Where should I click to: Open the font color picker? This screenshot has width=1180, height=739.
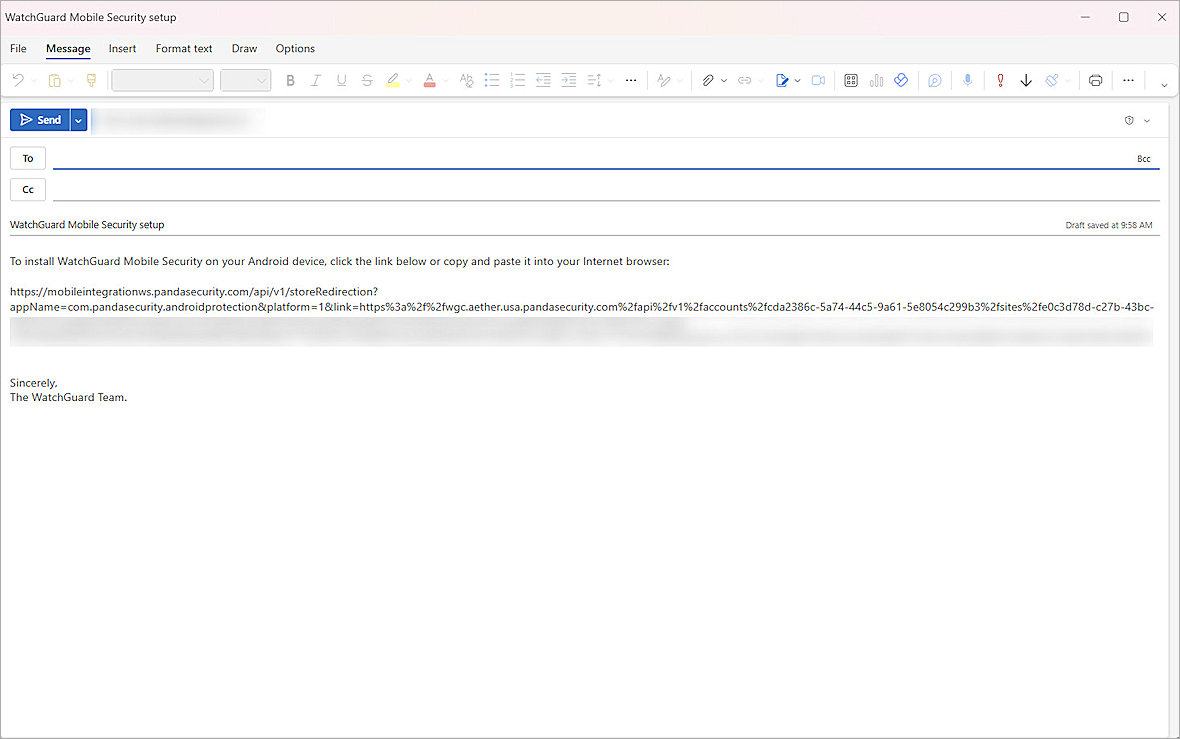pos(430,80)
